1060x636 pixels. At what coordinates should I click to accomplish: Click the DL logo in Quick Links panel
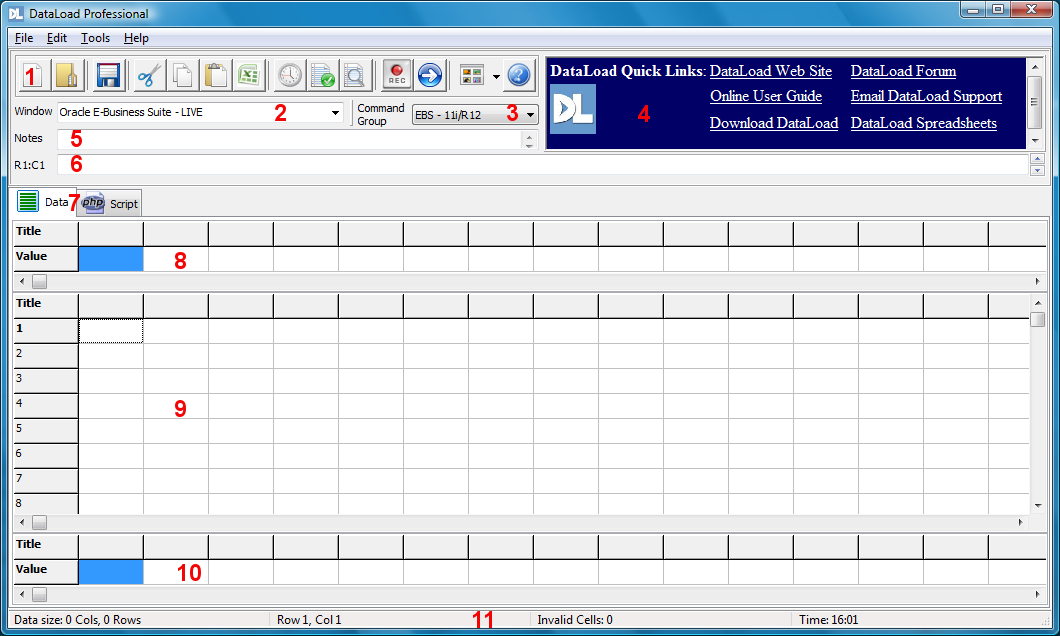573,109
